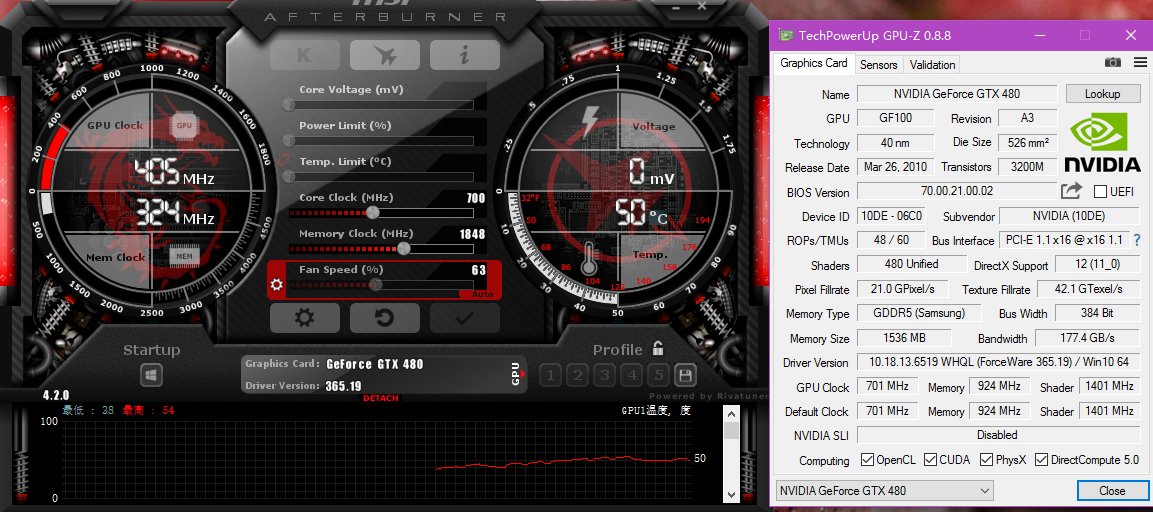This screenshot has height=512, width=1153.
Task: Click the GPU temperature monitoring graph
Action: 376,460
